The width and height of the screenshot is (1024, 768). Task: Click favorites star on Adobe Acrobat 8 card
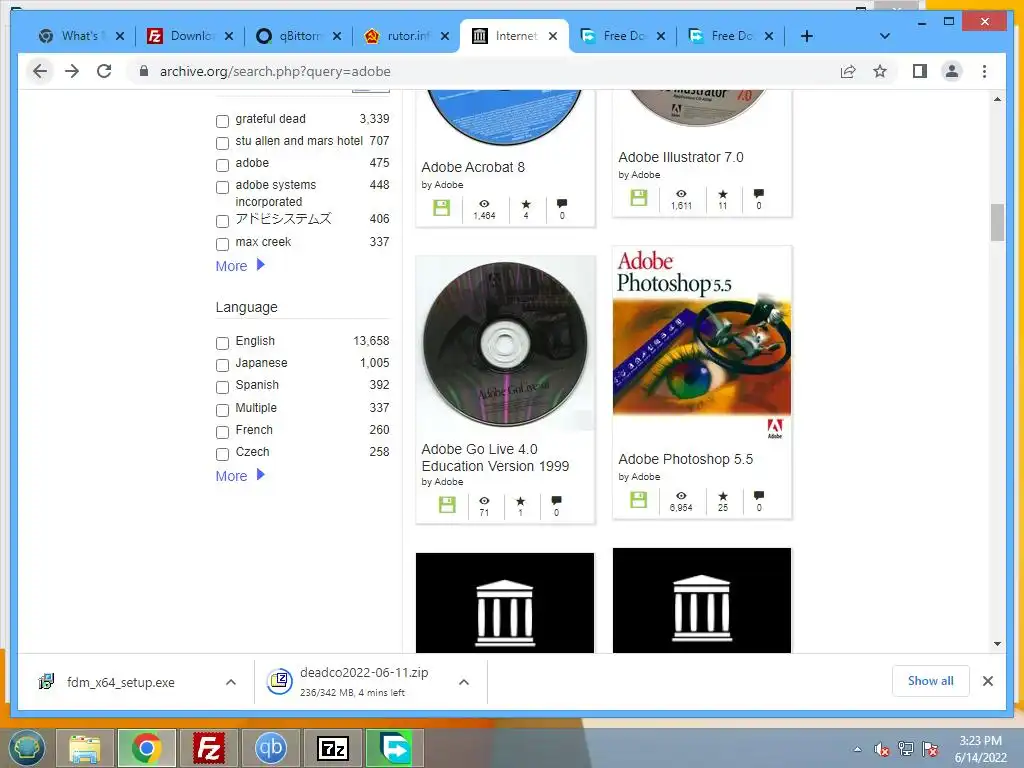tap(526, 204)
